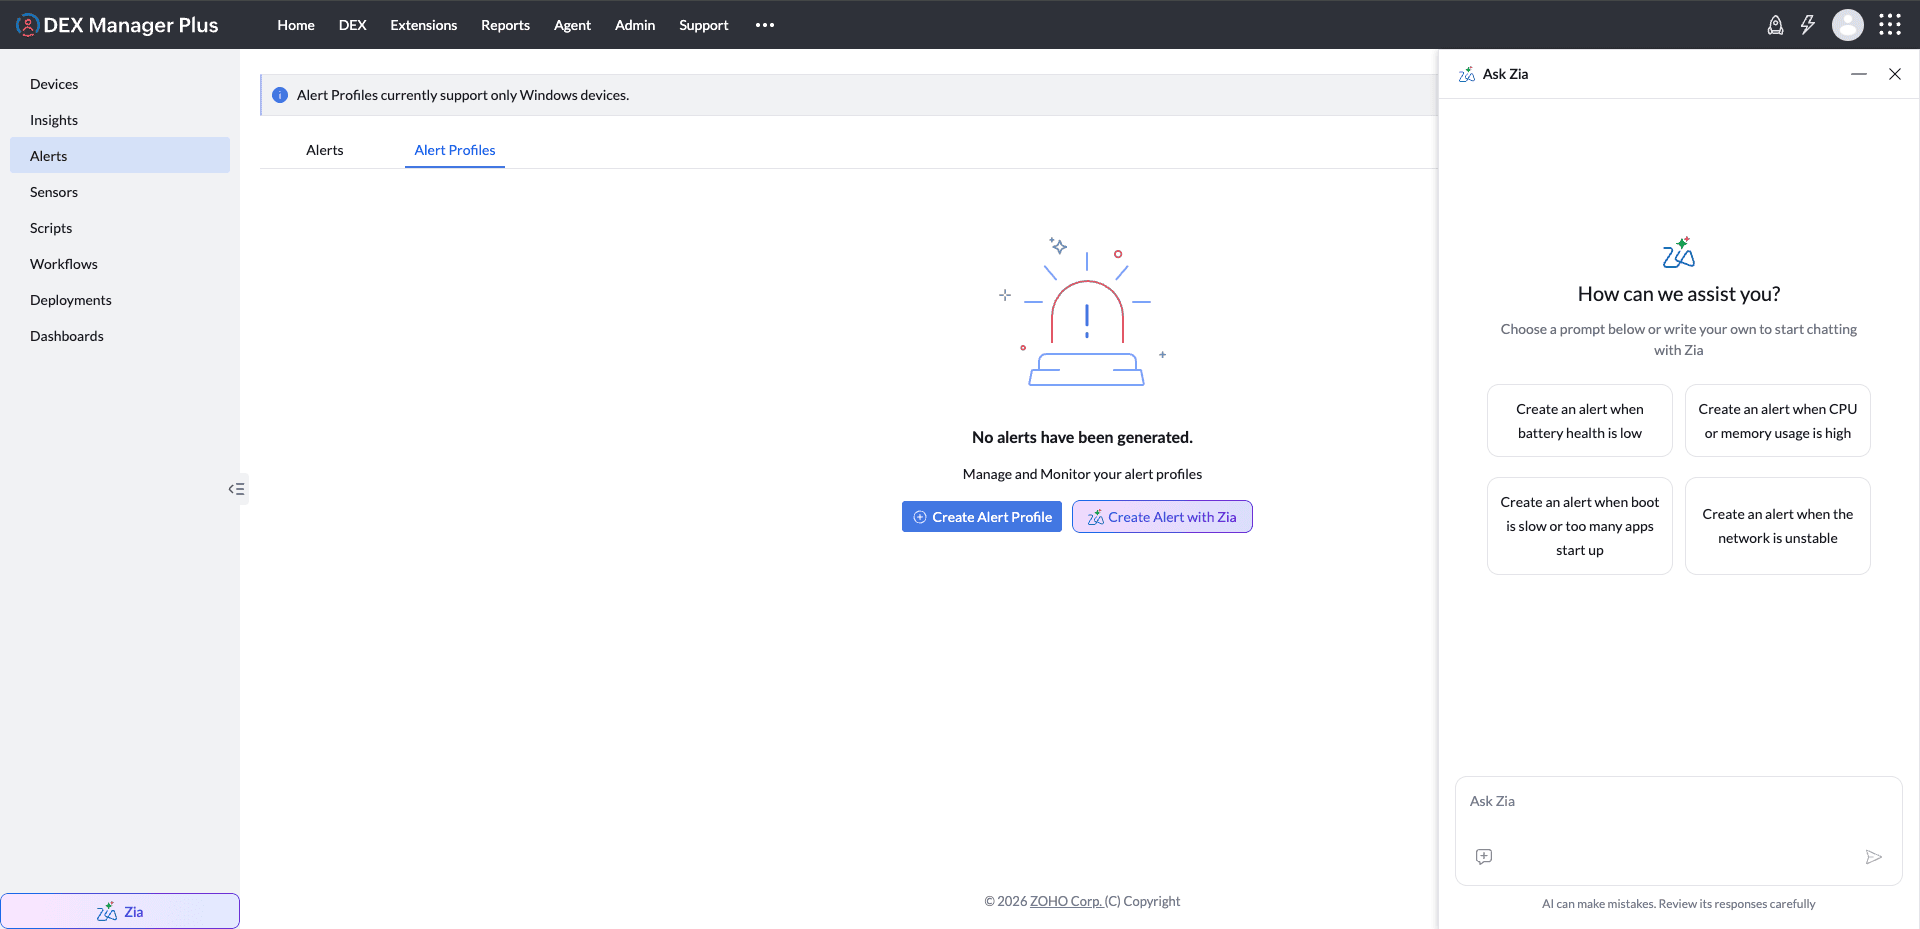The image size is (1920, 929).
Task: Open Dashboards in the sidebar
Action: 120,336
